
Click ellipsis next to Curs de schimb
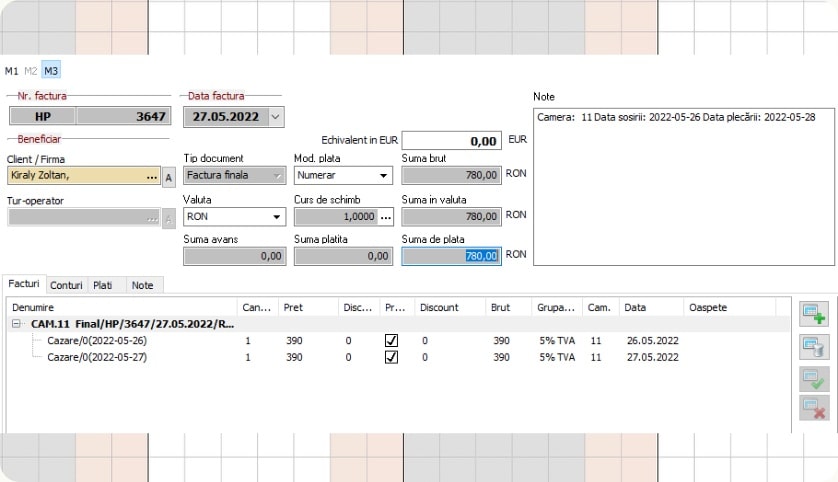point(386,216)
